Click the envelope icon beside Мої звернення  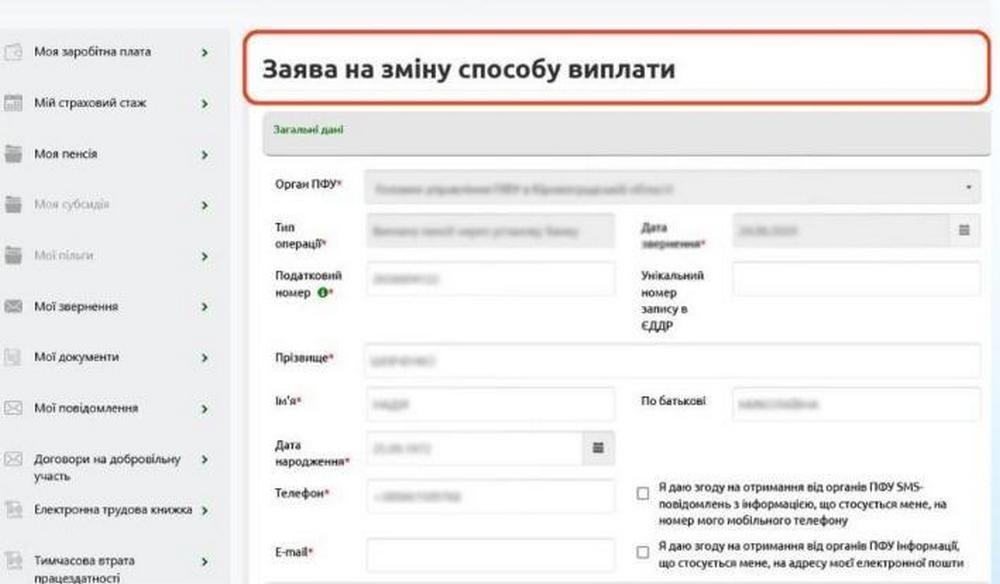pos(14,307)
